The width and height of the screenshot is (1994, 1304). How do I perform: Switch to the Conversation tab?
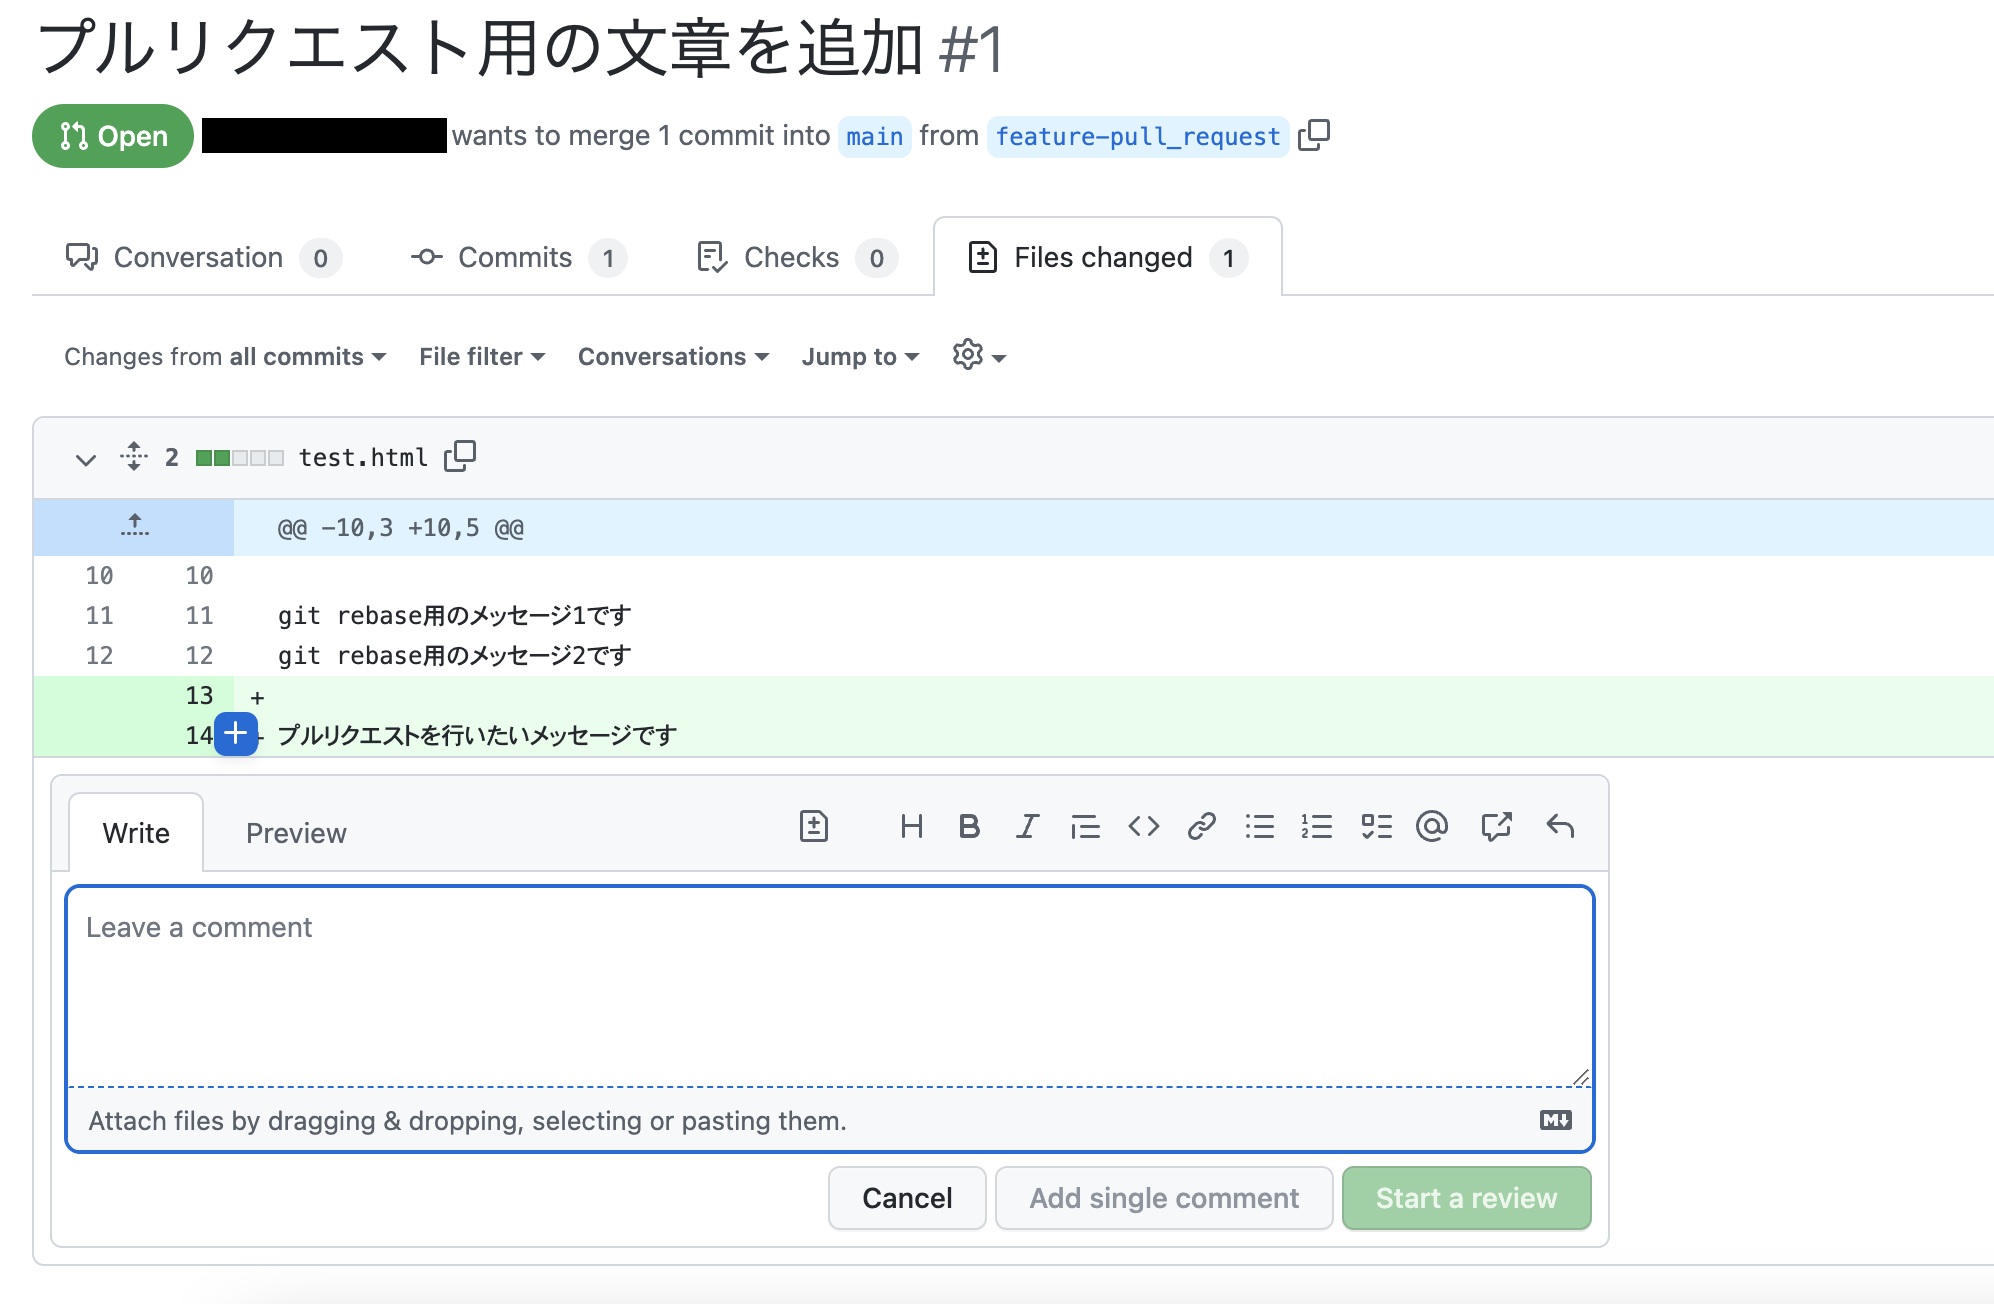click(203, 257)
